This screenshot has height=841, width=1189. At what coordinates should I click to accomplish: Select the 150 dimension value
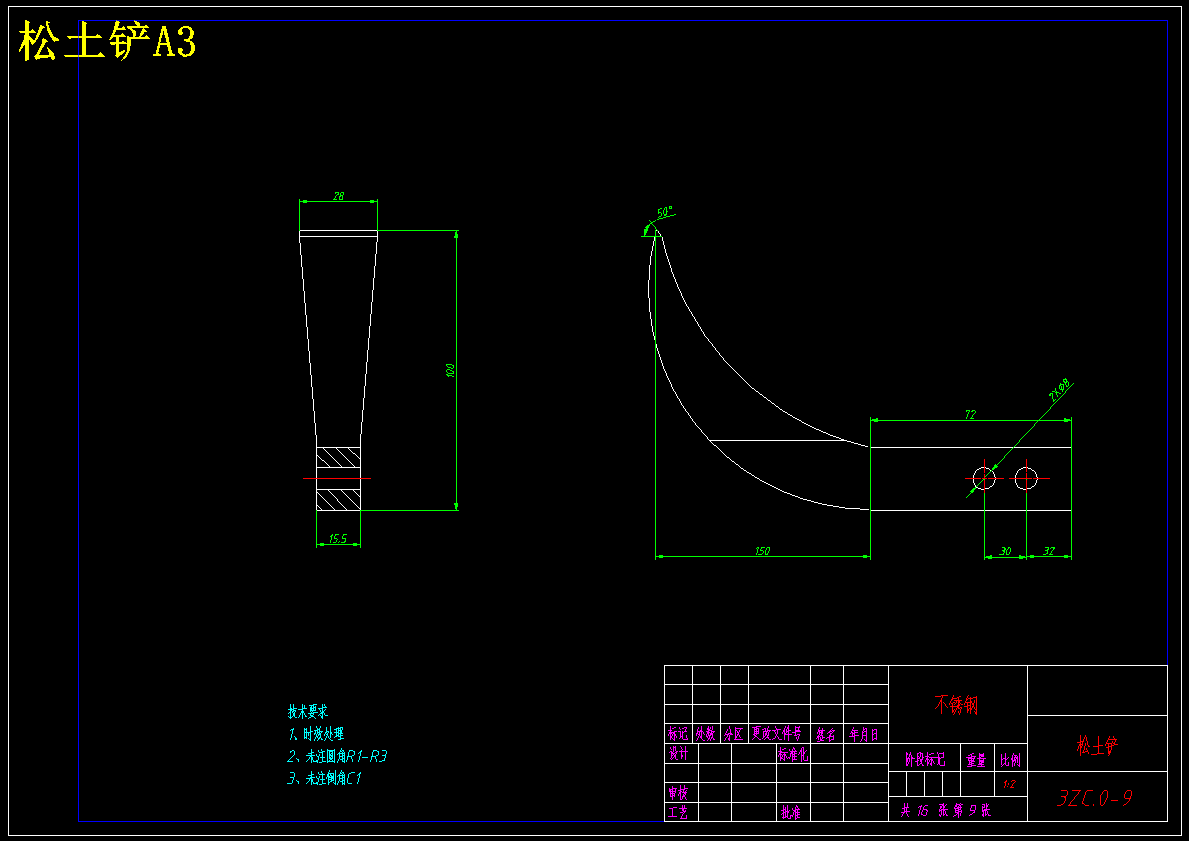762,551
